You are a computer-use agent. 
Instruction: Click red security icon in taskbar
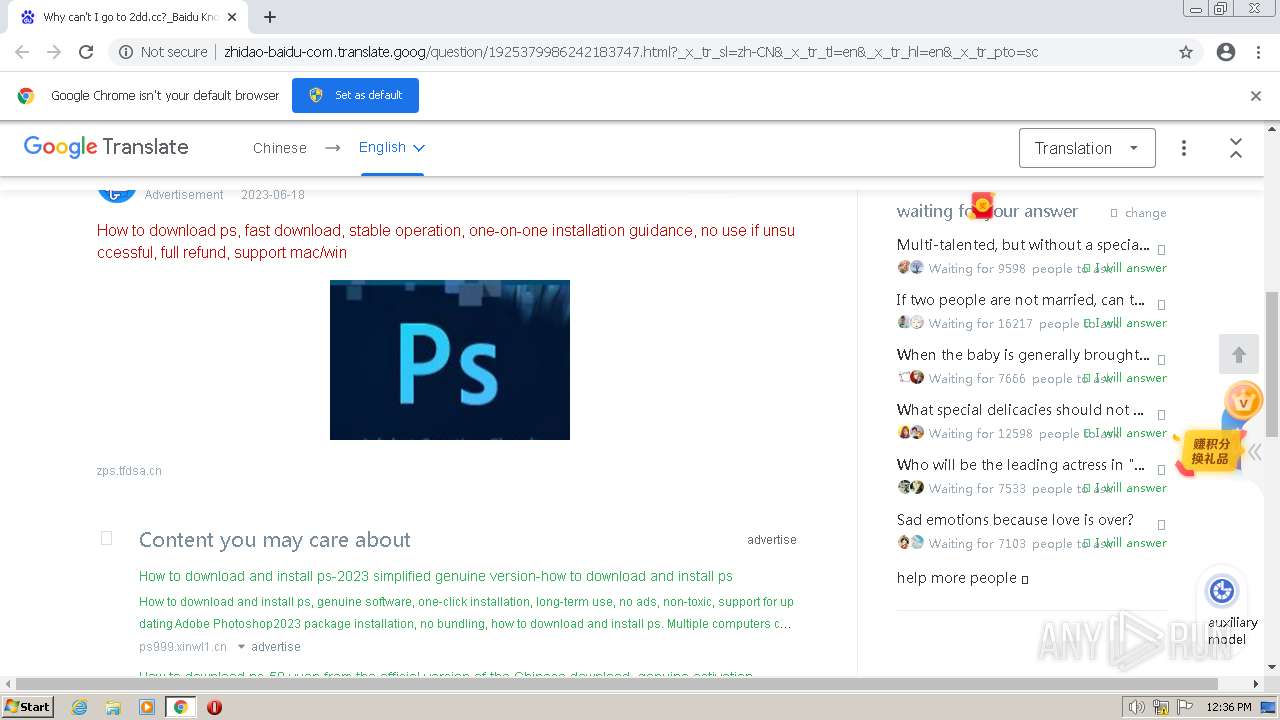point(214,707)
